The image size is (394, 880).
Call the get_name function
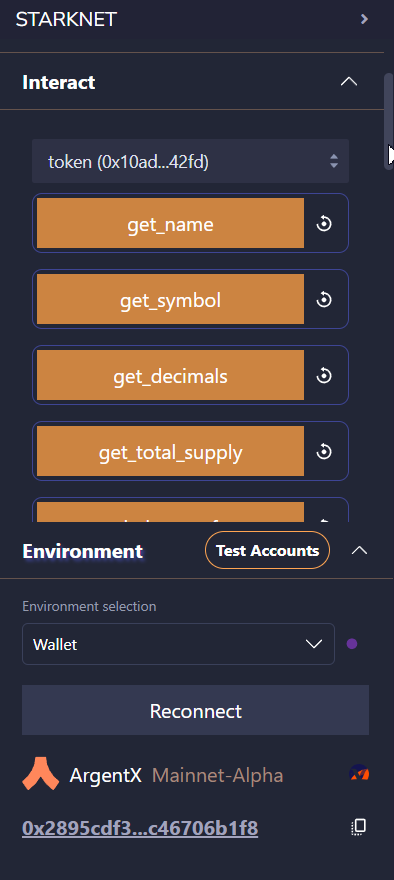170,223
